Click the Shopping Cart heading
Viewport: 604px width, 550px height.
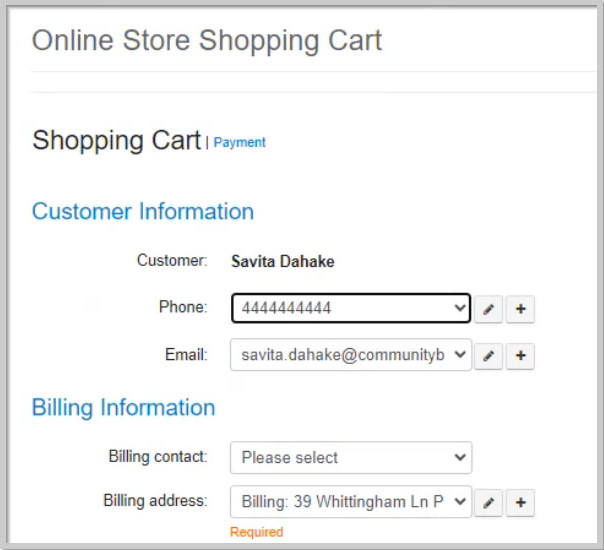coord(117,140)
